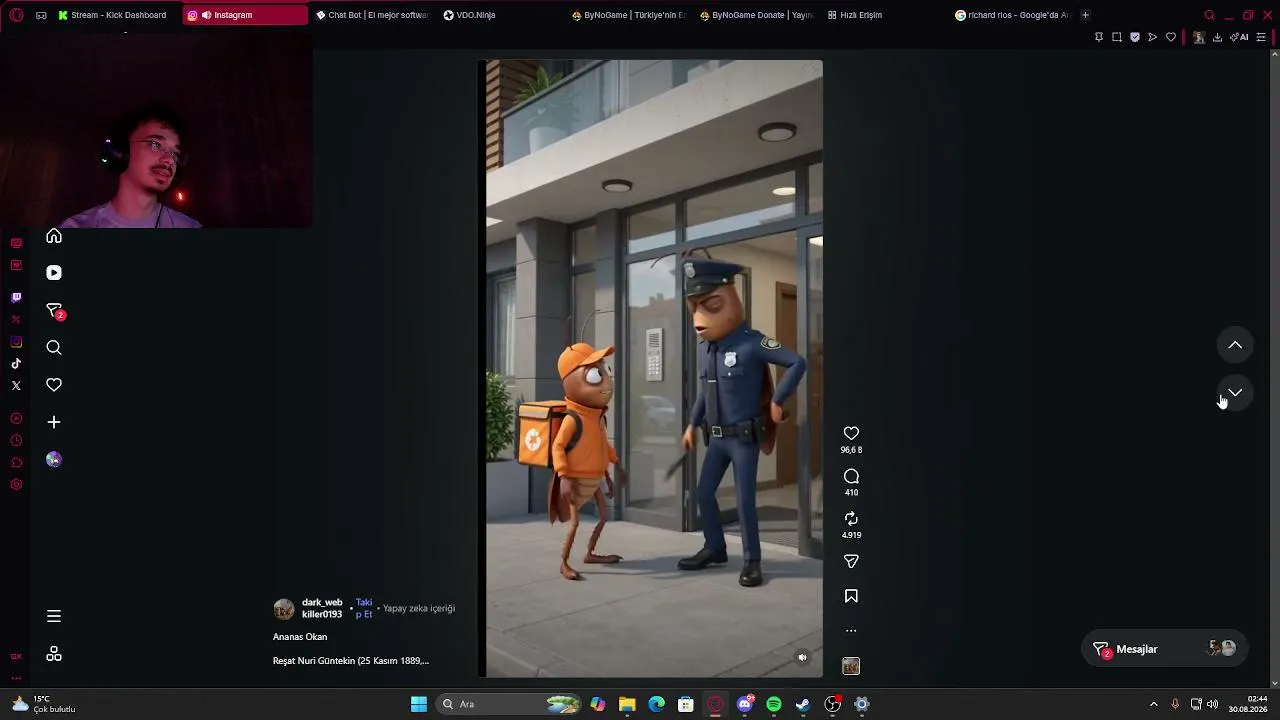1280x720 pixels.
Task: Switch to the Instagram tab
Action: pos(245,15)
